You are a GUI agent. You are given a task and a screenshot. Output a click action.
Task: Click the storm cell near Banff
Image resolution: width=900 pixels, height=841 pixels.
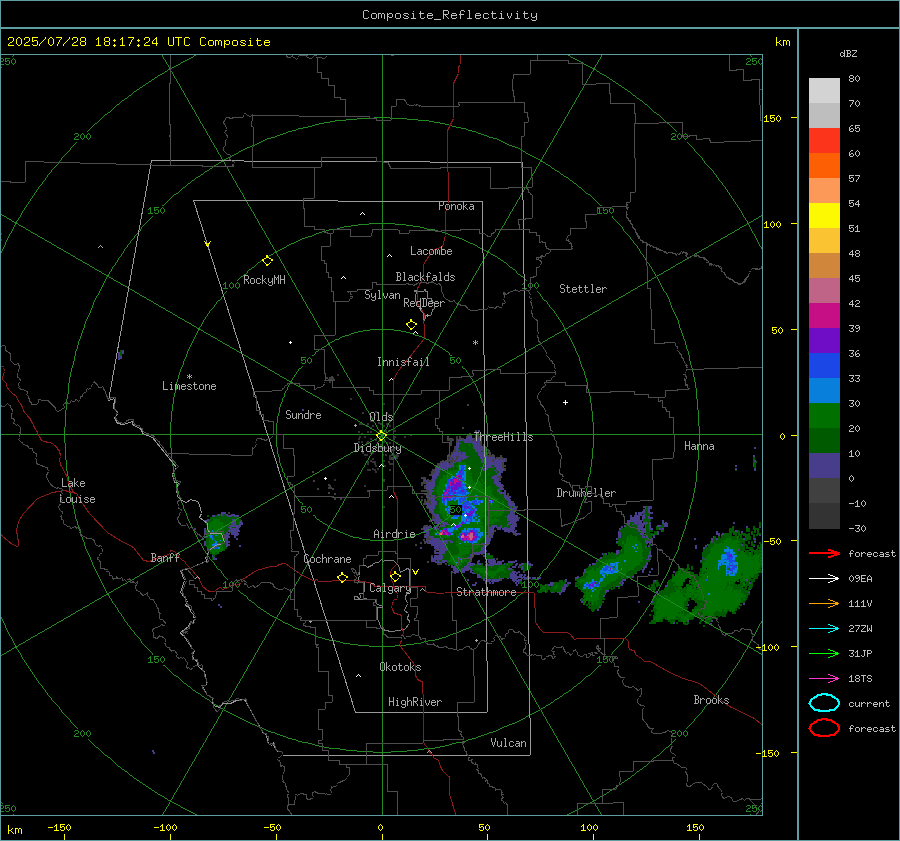coord(222,534)
